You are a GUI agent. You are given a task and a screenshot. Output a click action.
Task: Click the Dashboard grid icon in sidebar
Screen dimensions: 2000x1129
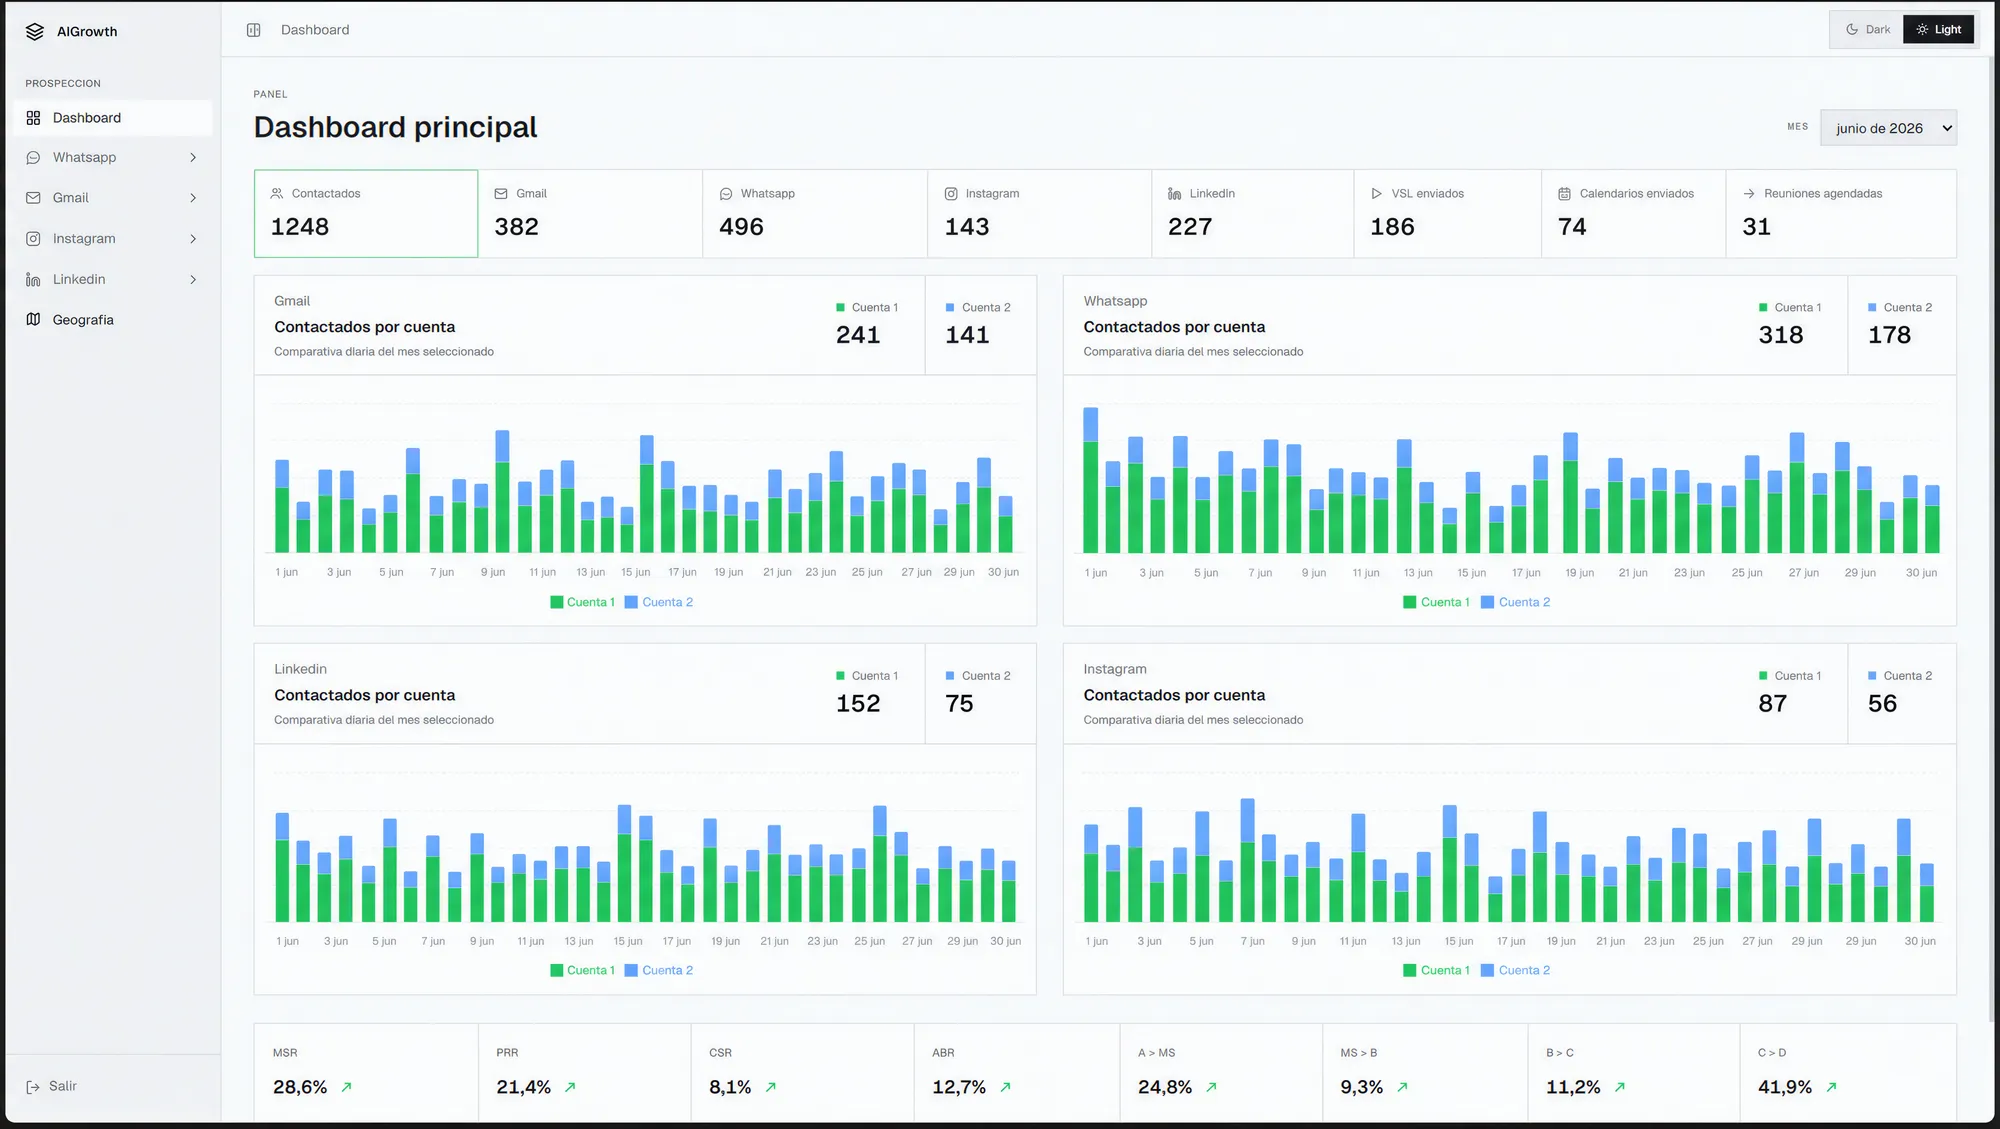pyautogui.click(x=33, y=118)
